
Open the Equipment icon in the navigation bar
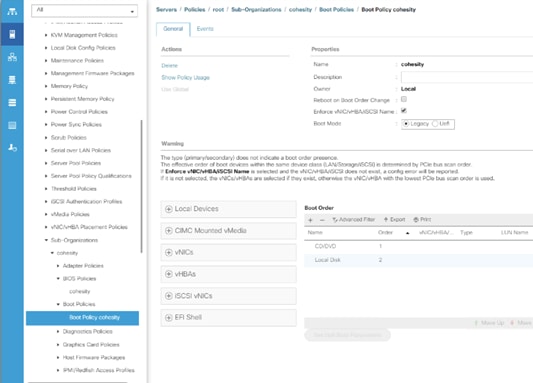pyautogui.click(x=12, y=12)
